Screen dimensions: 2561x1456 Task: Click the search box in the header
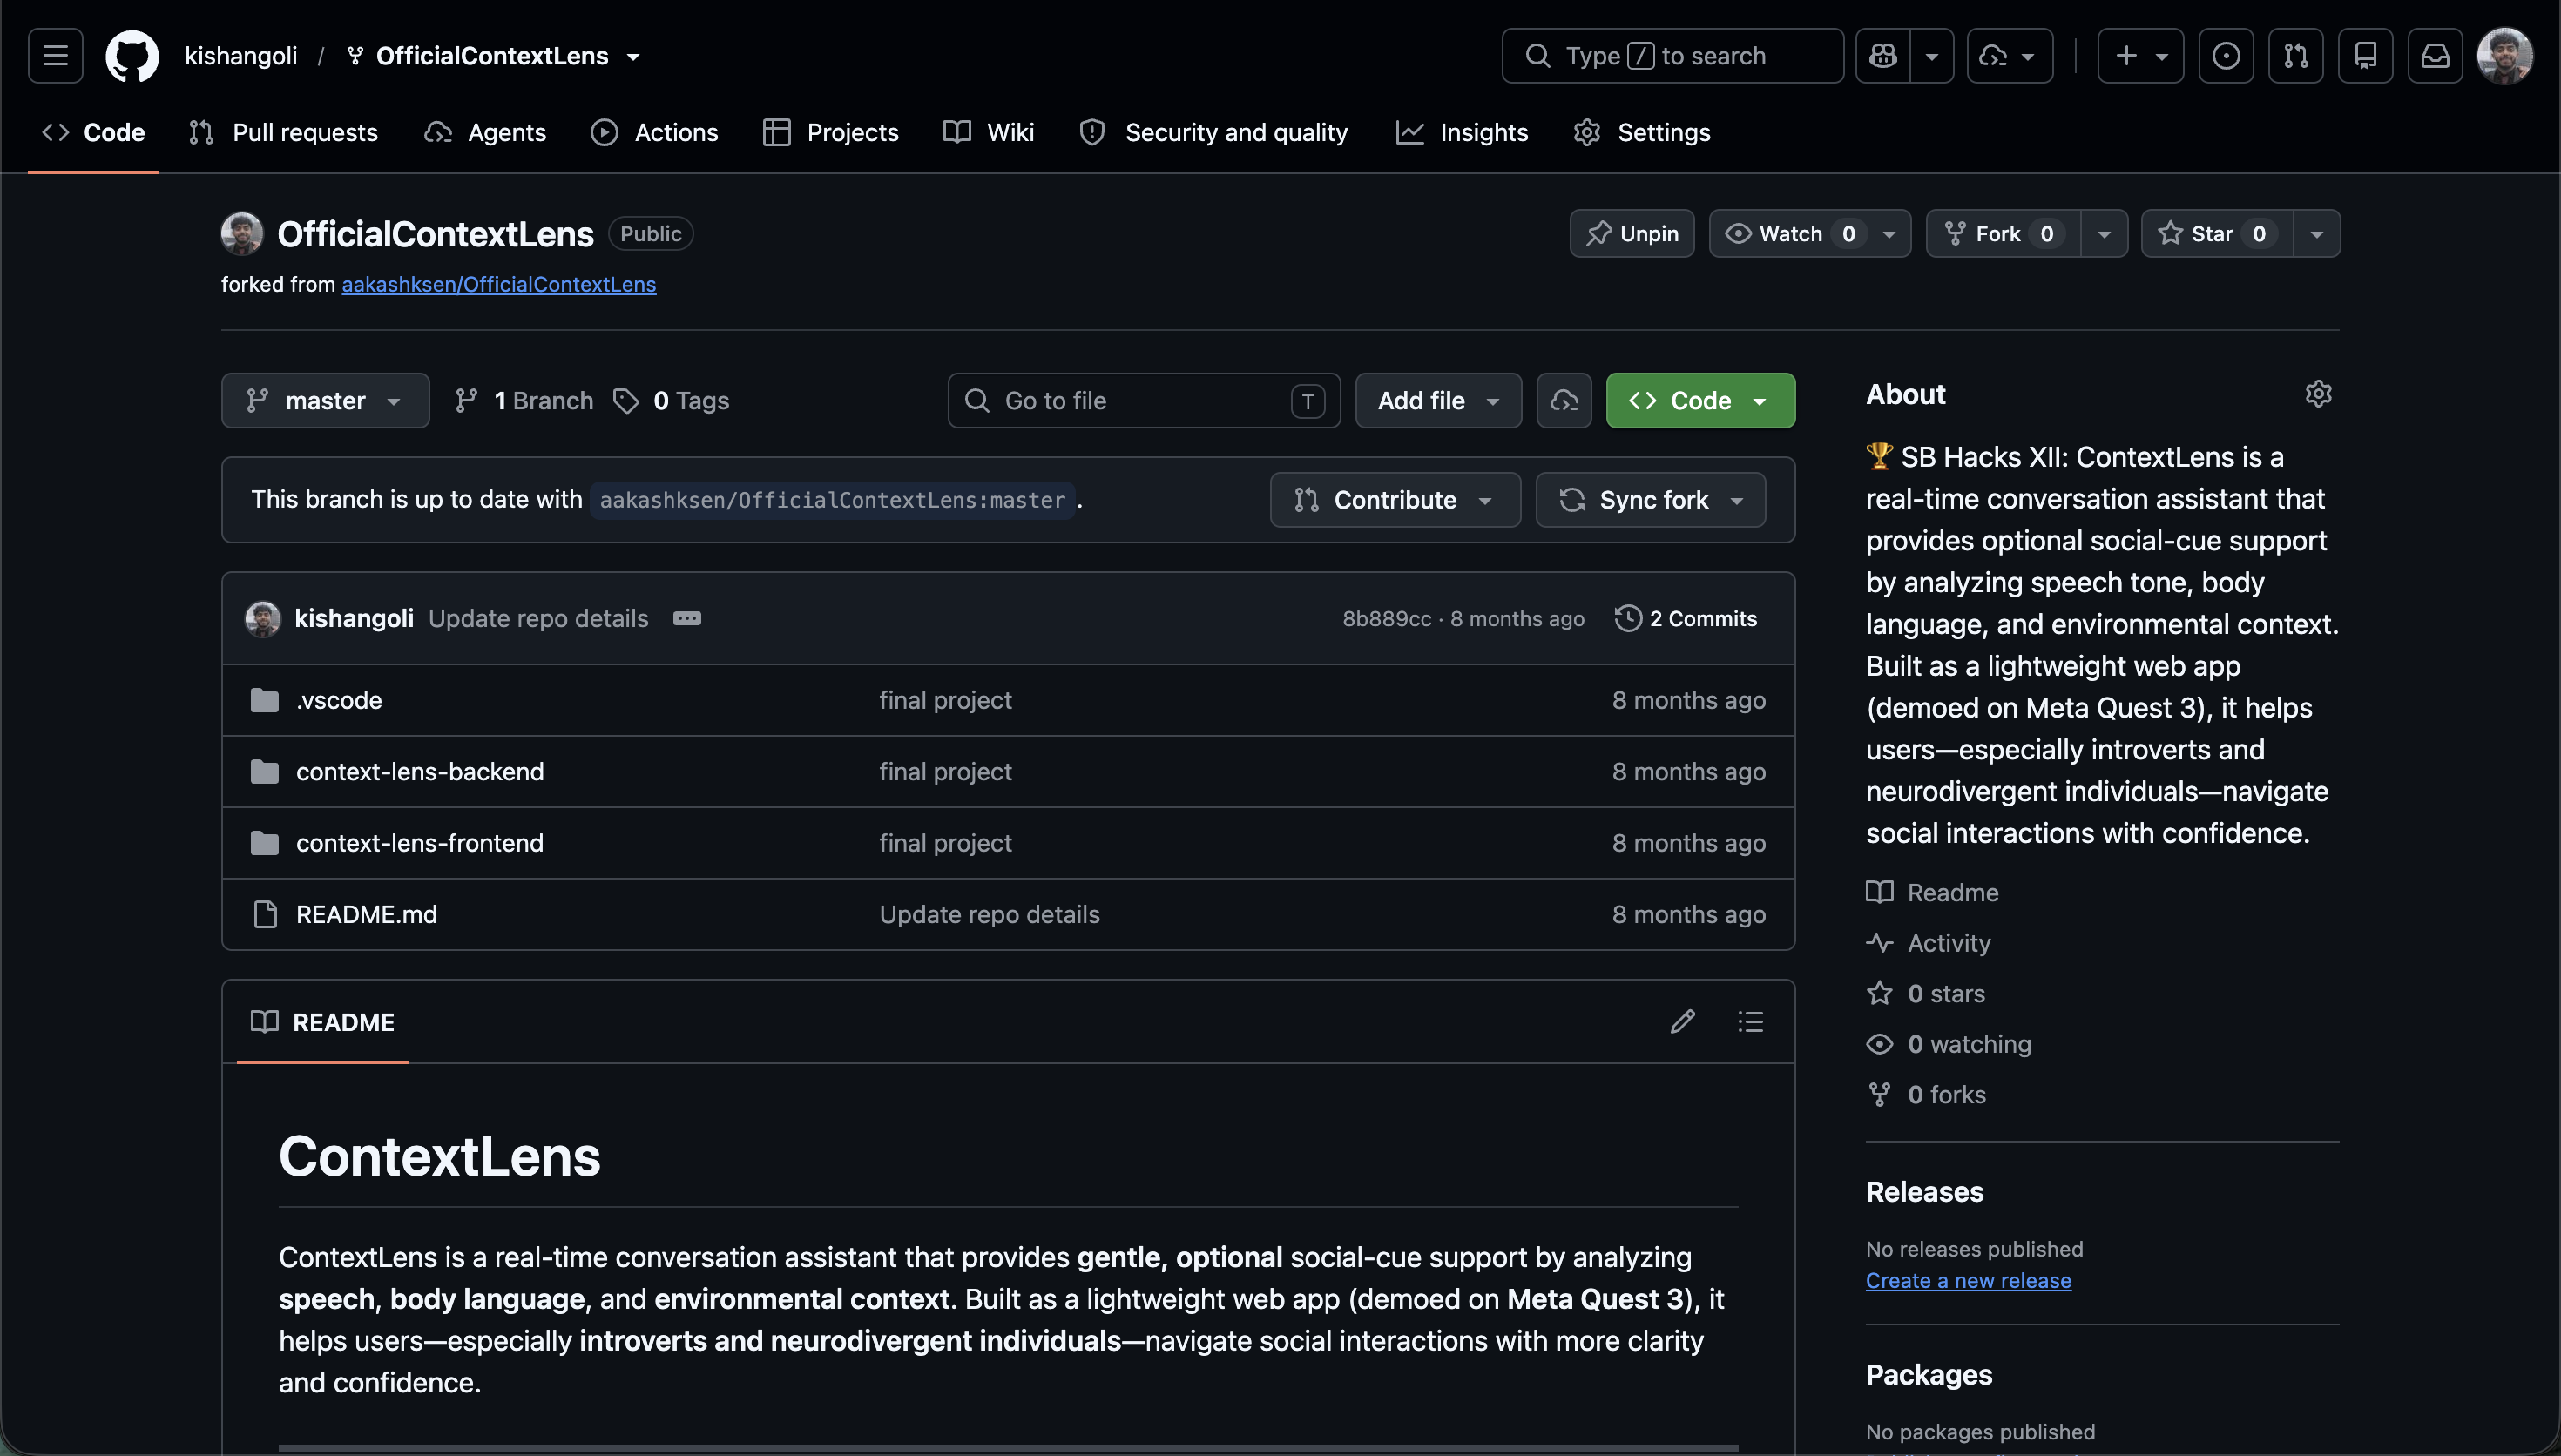(1672, 56)
